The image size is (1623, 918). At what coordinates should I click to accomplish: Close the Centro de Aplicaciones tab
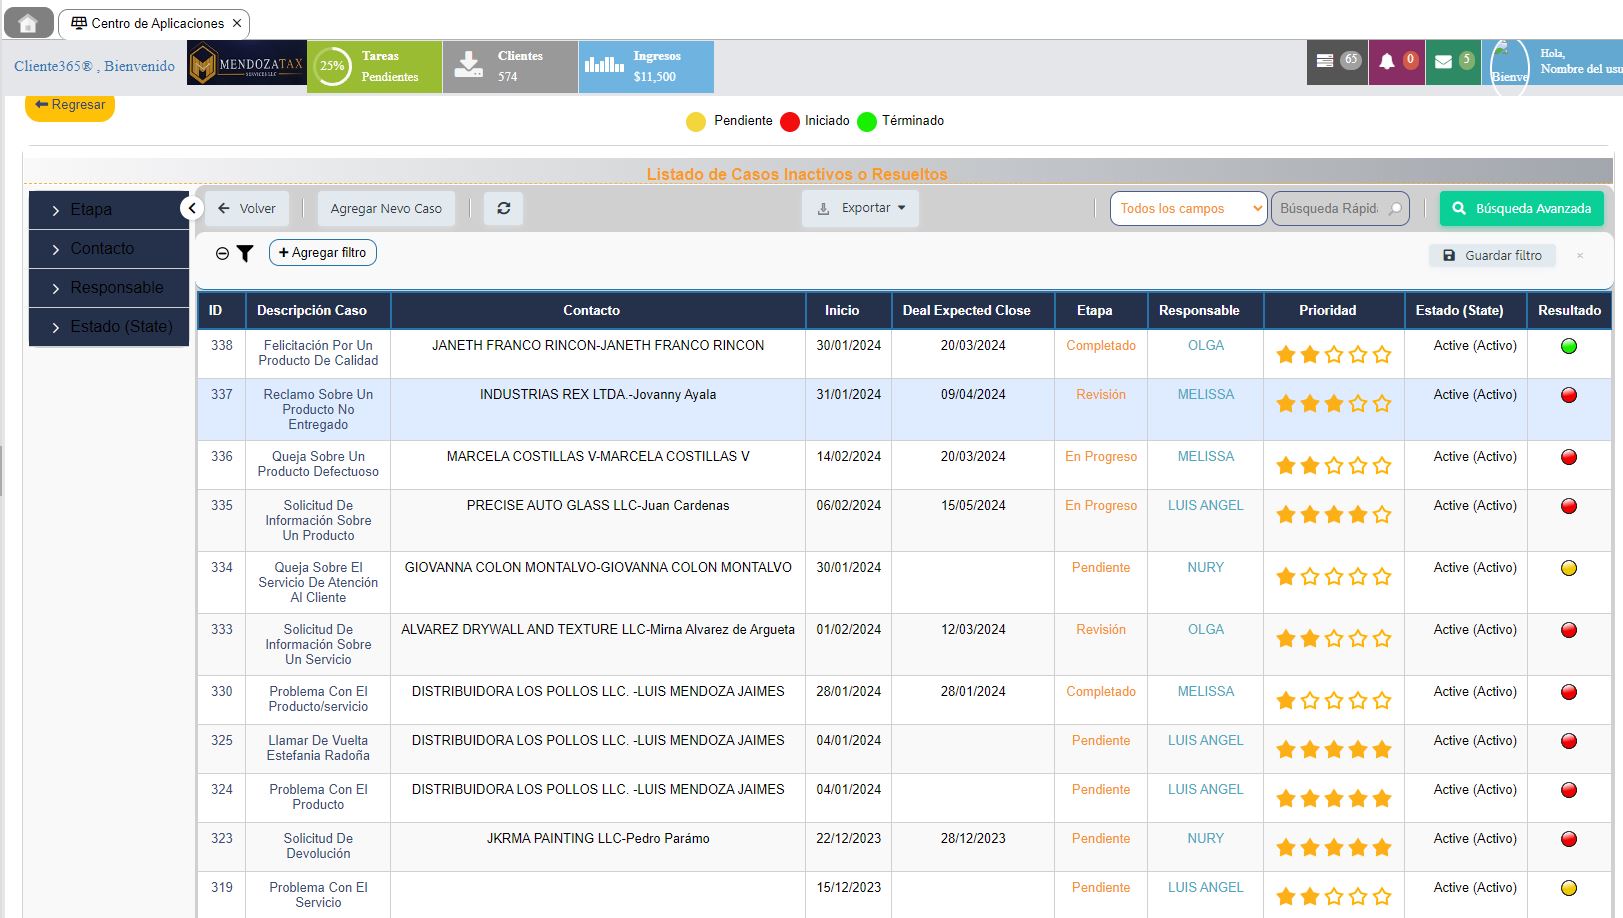point(237,23)
